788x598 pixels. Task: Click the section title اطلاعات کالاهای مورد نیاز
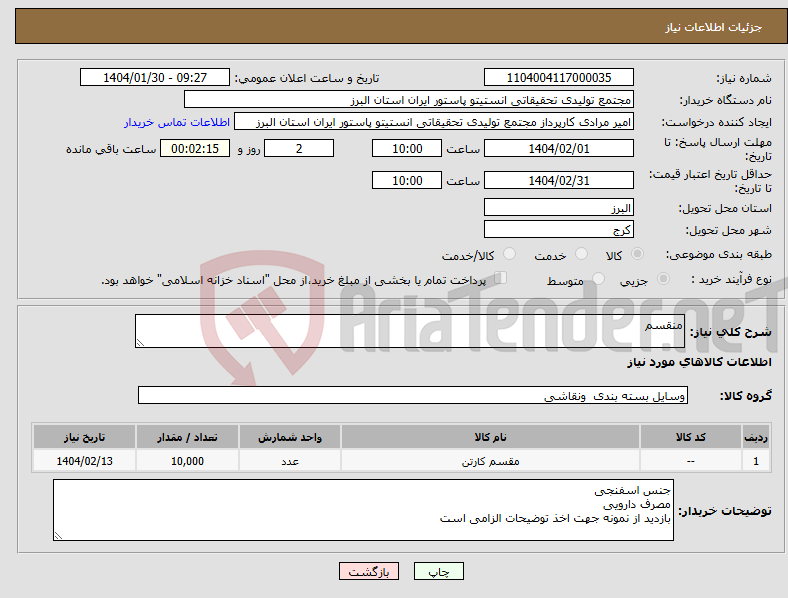[x=699, y=362]
